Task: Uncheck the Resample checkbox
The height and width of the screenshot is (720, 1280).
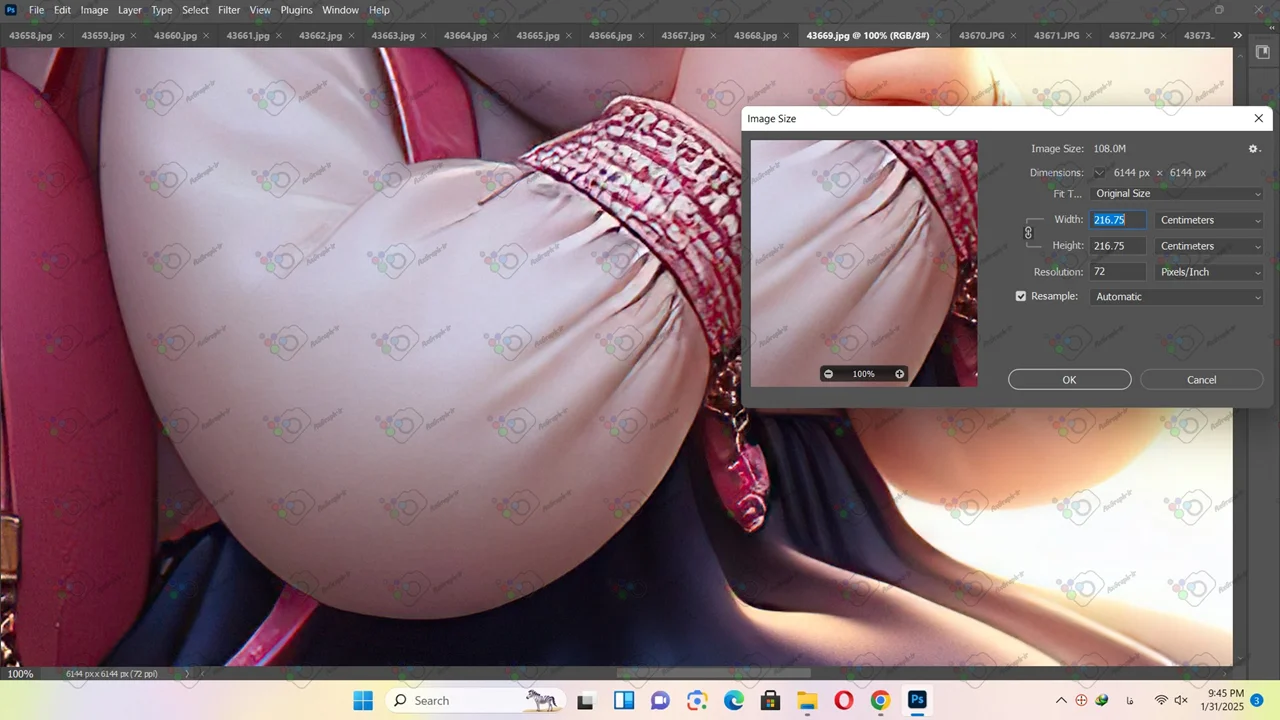Action: (x=1021, y=297)
